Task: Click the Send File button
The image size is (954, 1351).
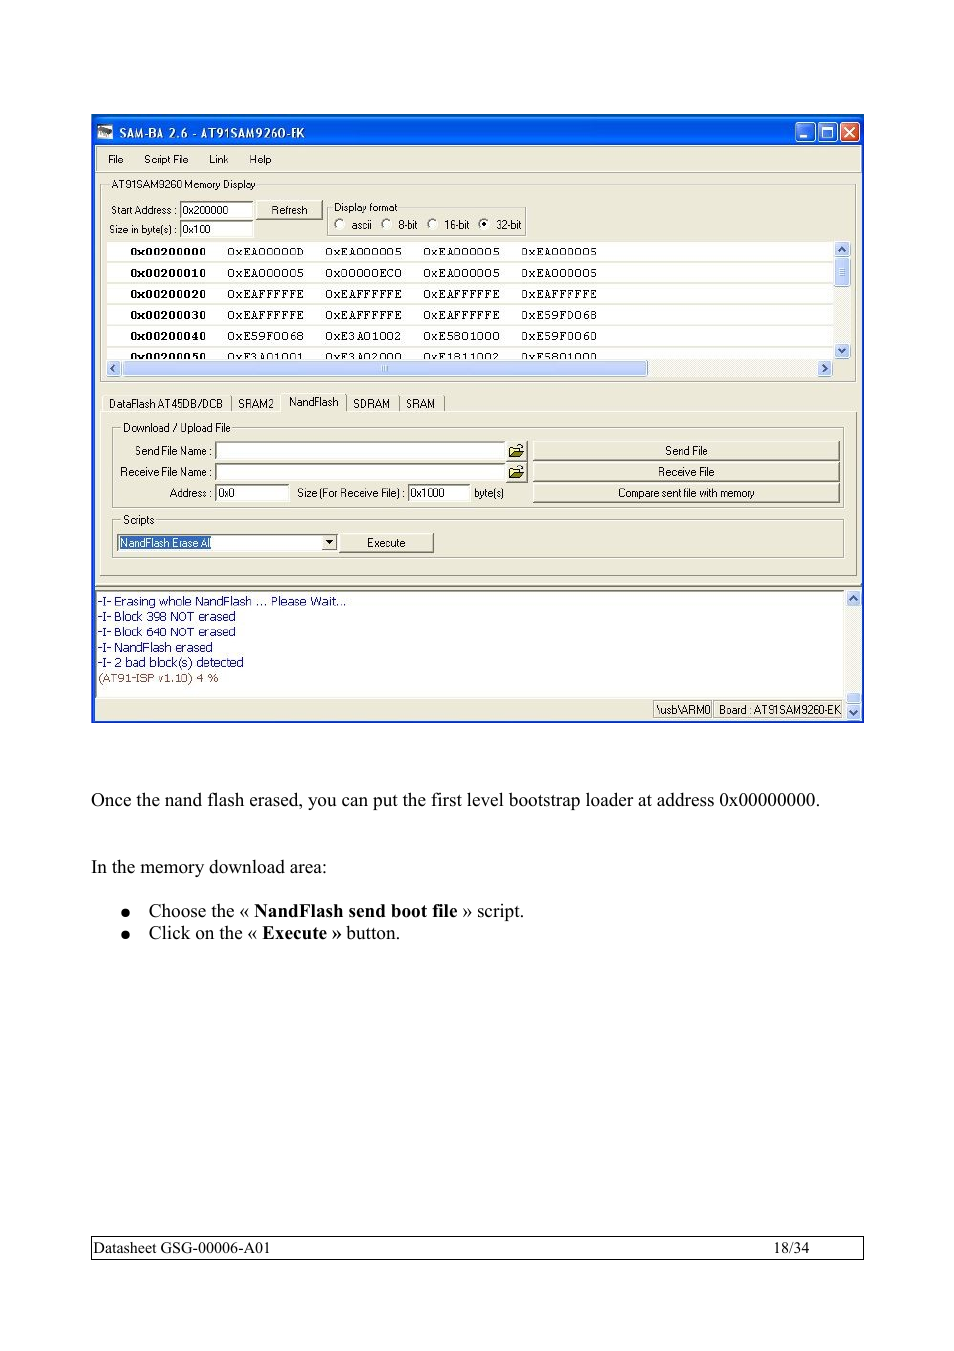Action: (x=686, y=451)
